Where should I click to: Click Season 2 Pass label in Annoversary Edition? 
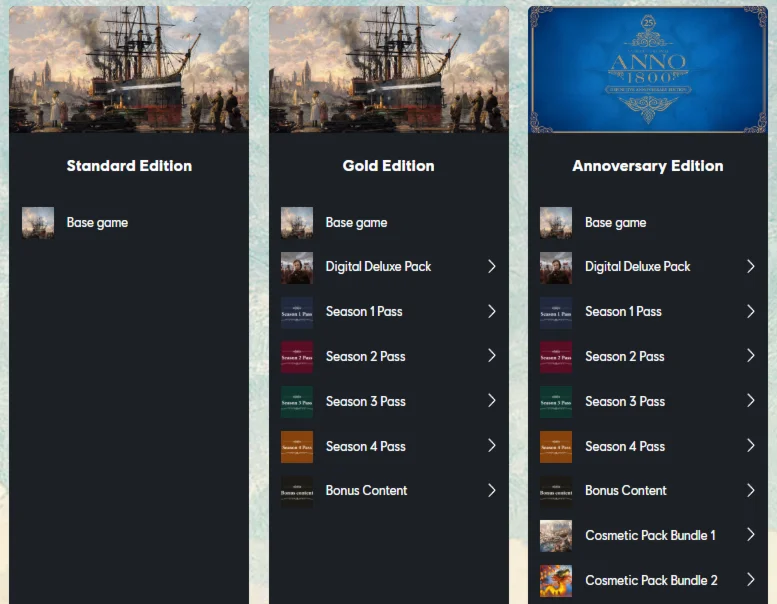(624, 356)
